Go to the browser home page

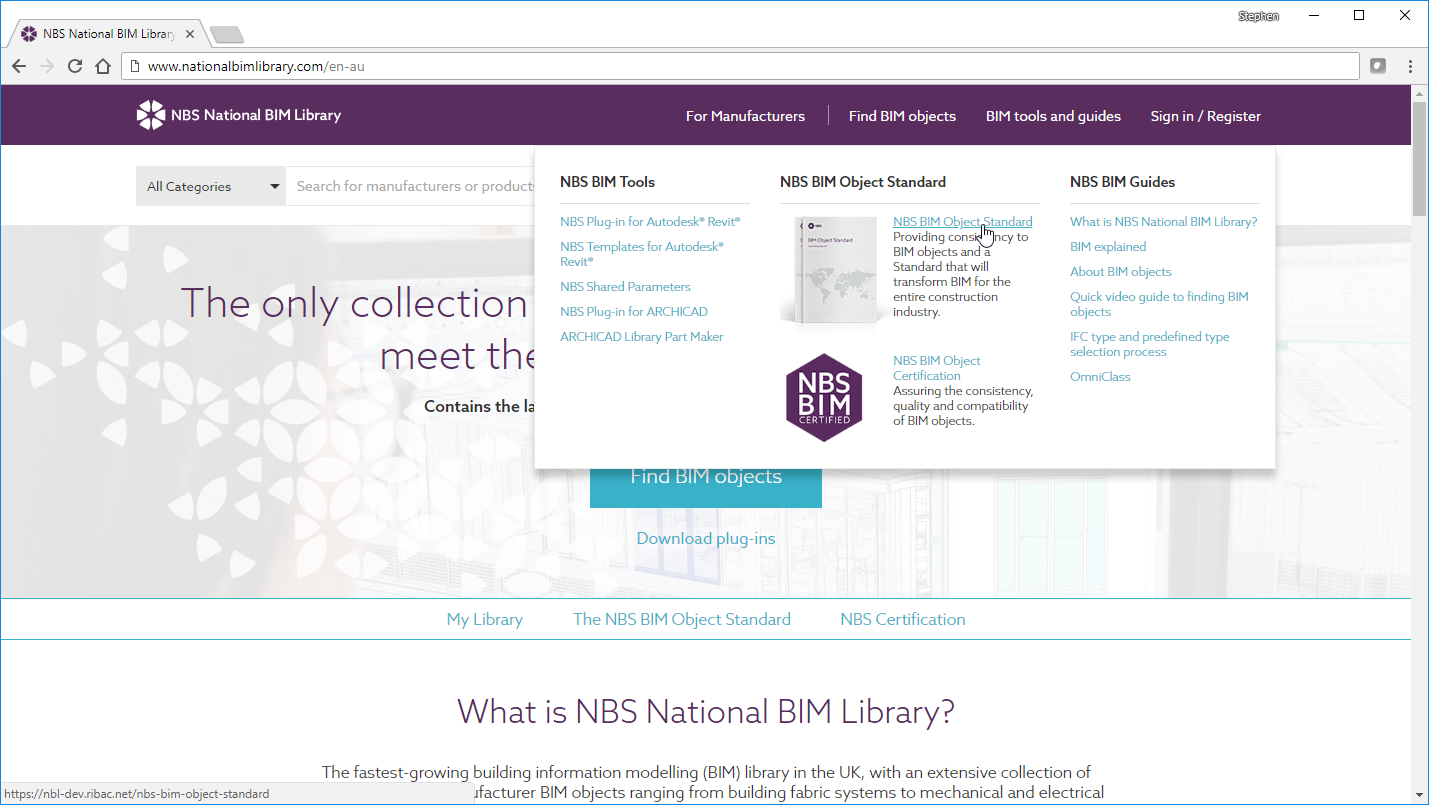[102, 66]
